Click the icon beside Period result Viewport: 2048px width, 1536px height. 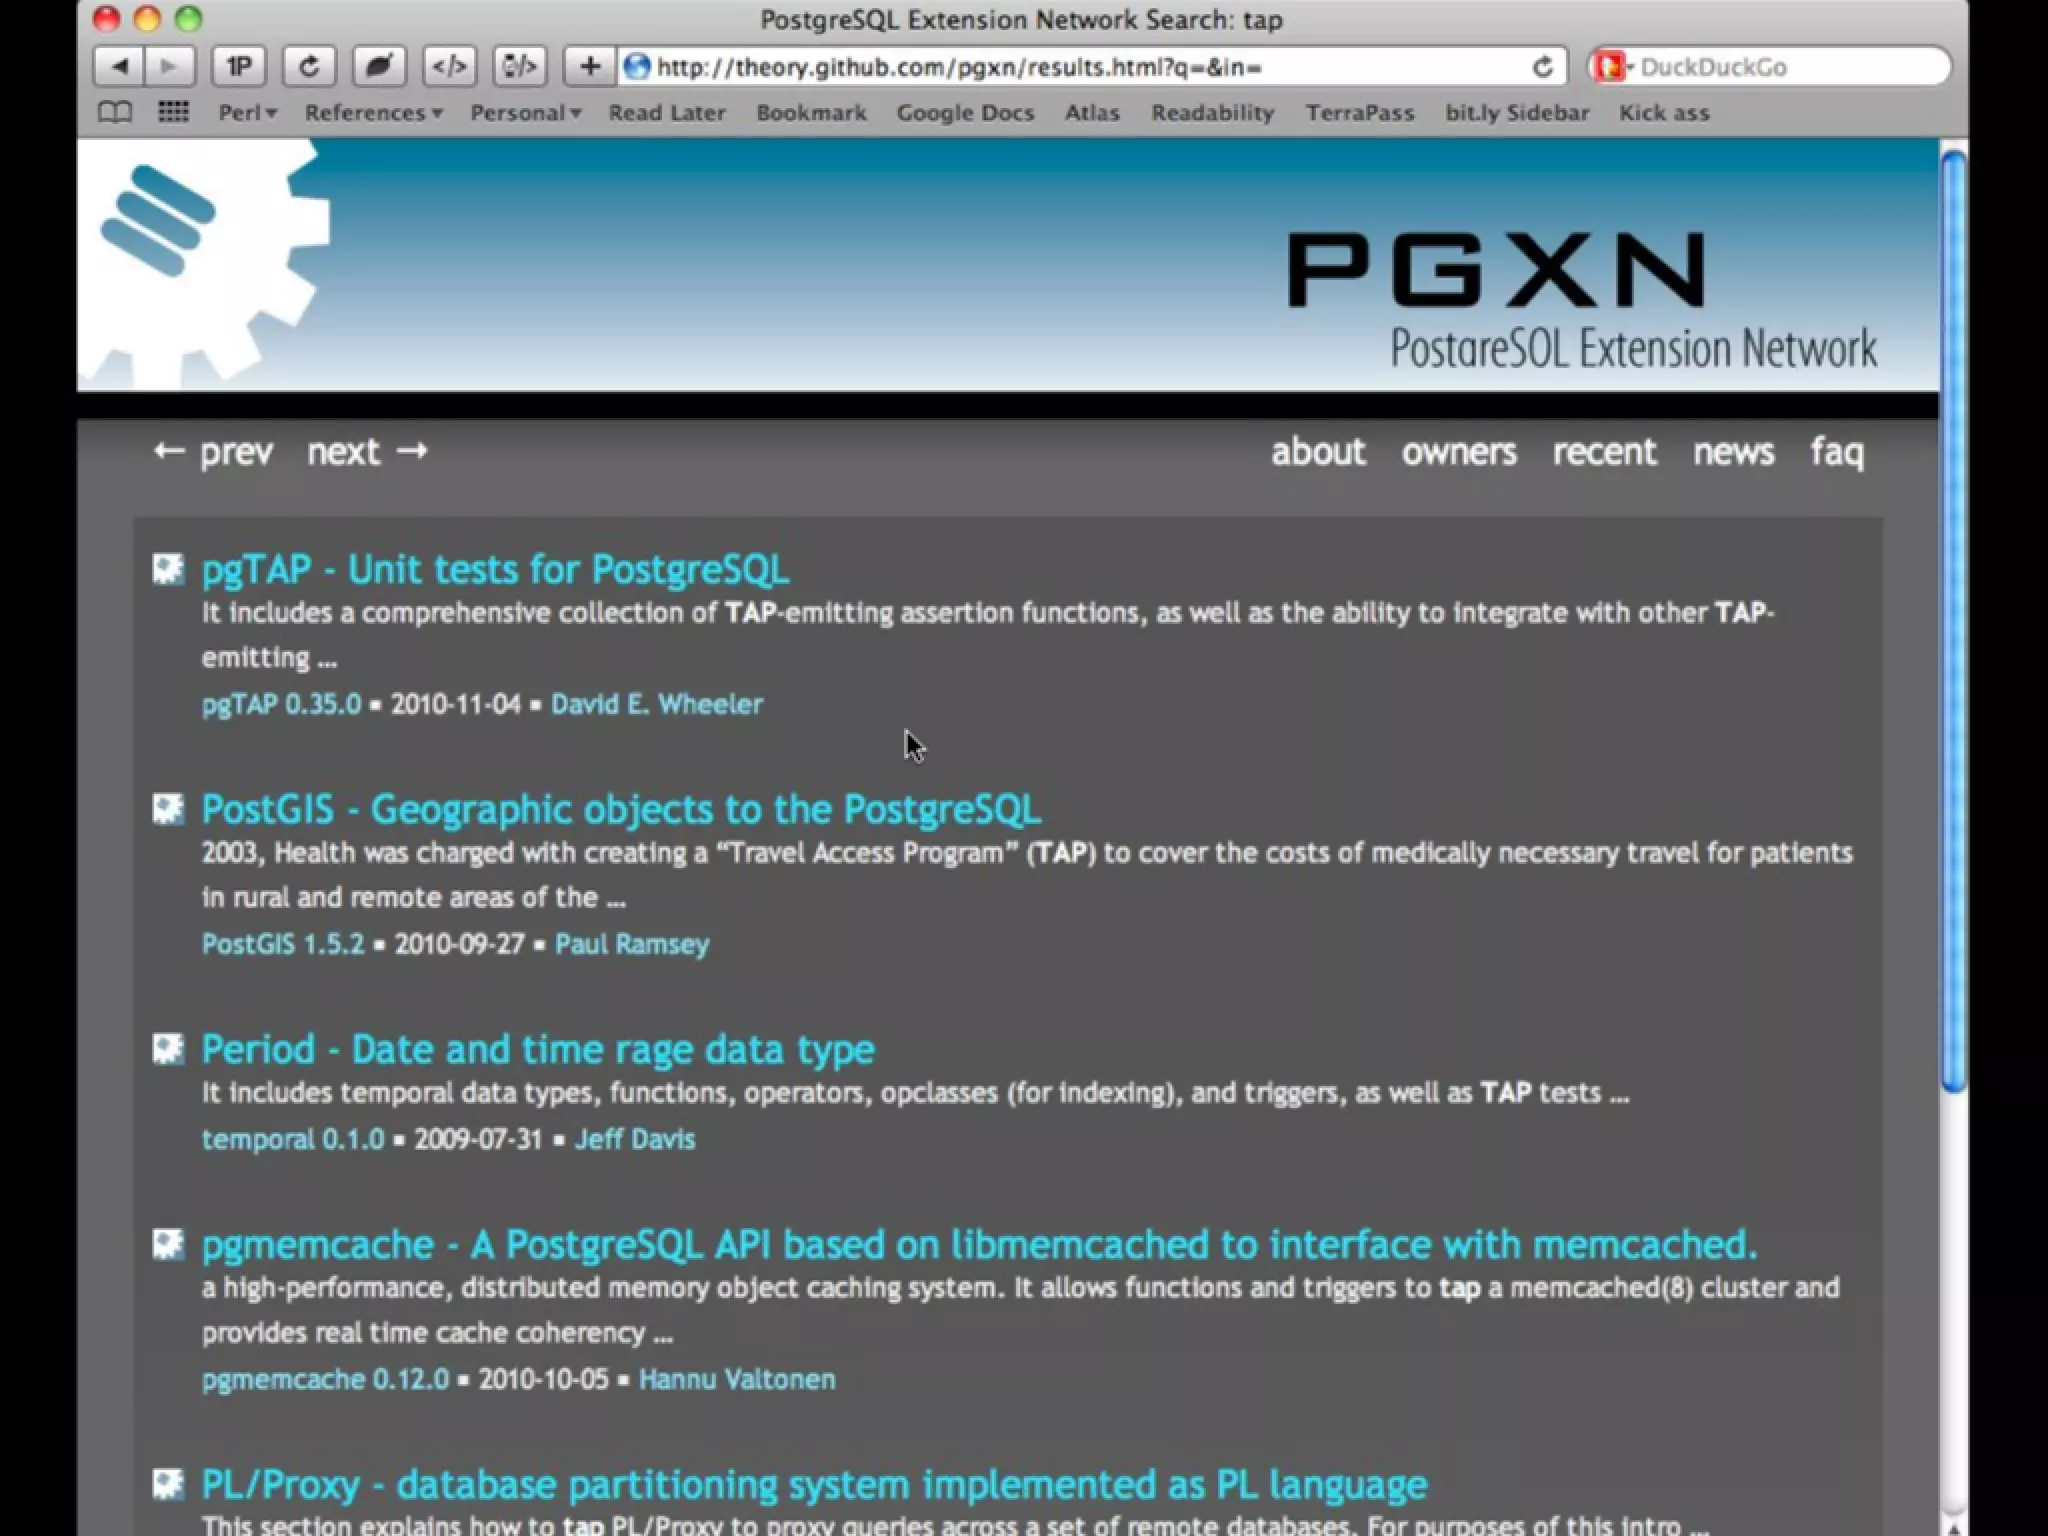click(x=168, y=1048)
